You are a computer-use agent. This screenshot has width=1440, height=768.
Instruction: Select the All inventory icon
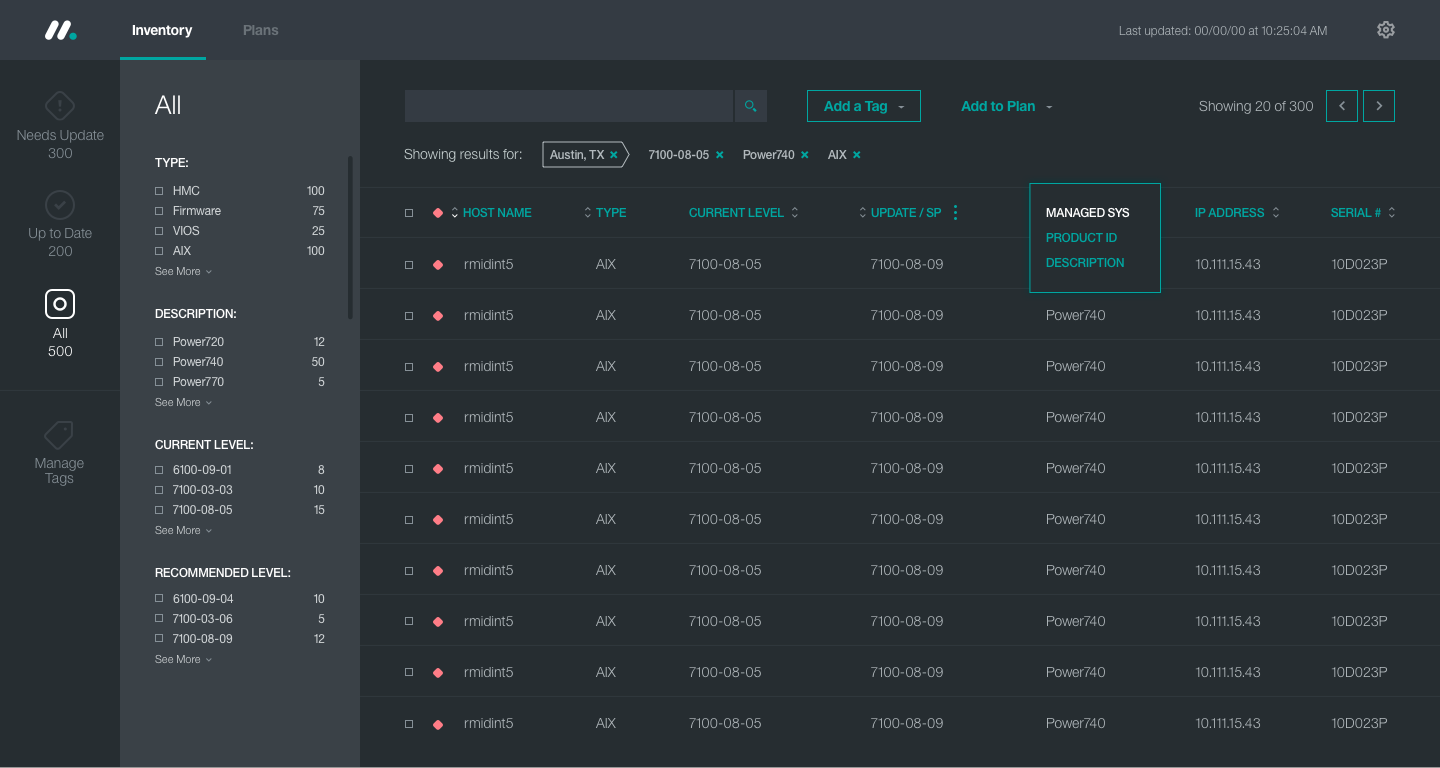point(60,304)
